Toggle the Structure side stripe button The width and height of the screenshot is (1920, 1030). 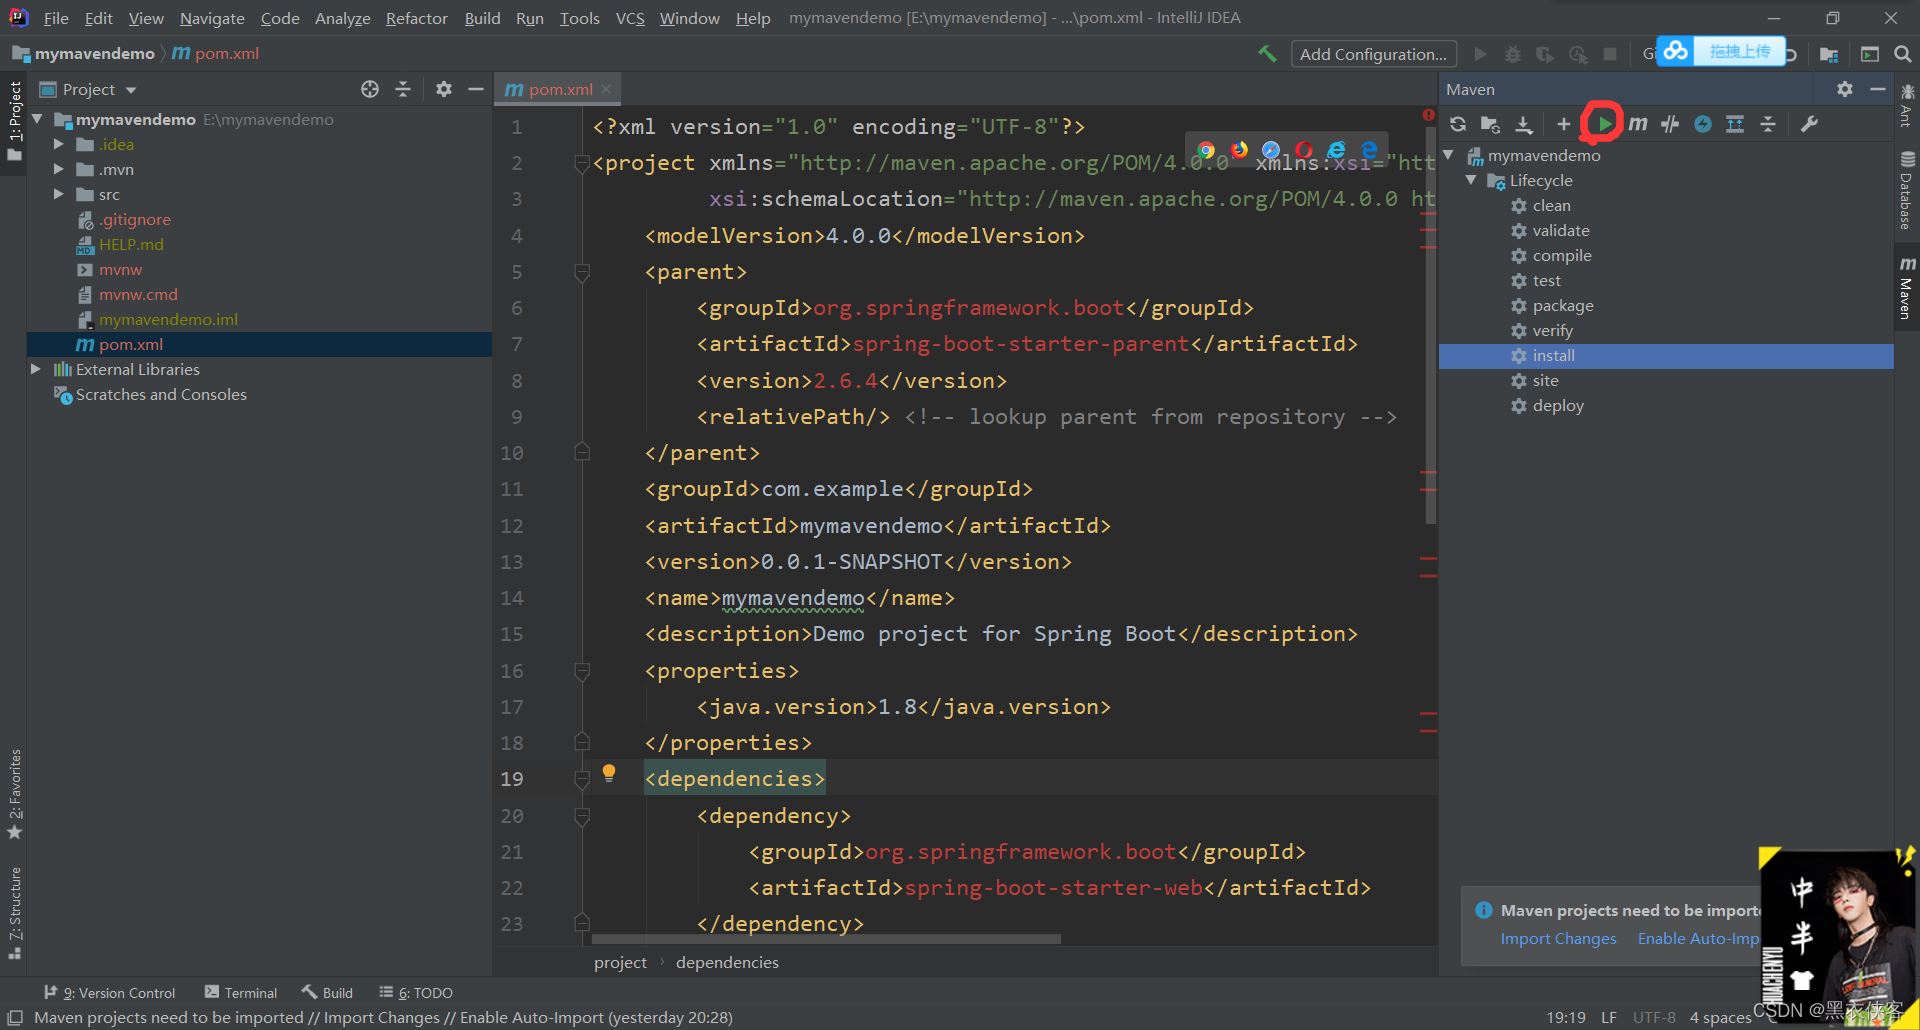click(14, 913)
